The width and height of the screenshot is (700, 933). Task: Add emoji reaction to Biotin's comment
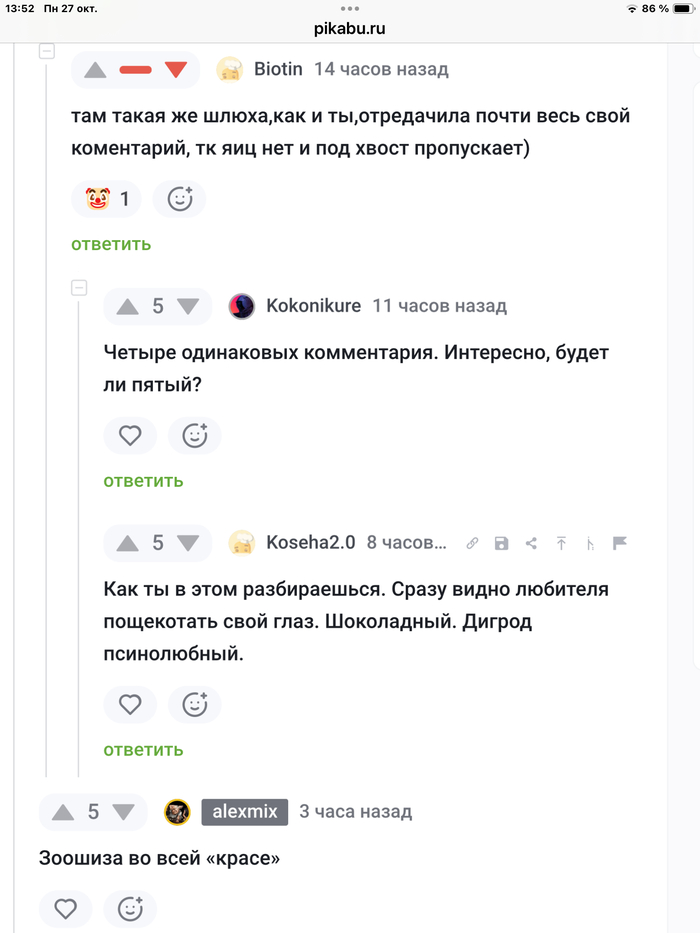click(179, 199)
